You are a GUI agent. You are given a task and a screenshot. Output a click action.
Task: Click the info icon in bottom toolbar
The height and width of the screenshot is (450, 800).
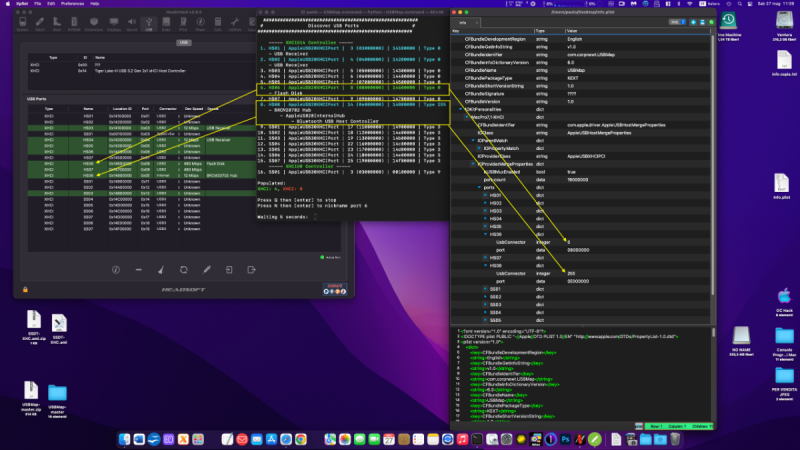pyautogui.click(x=114, y=269)
